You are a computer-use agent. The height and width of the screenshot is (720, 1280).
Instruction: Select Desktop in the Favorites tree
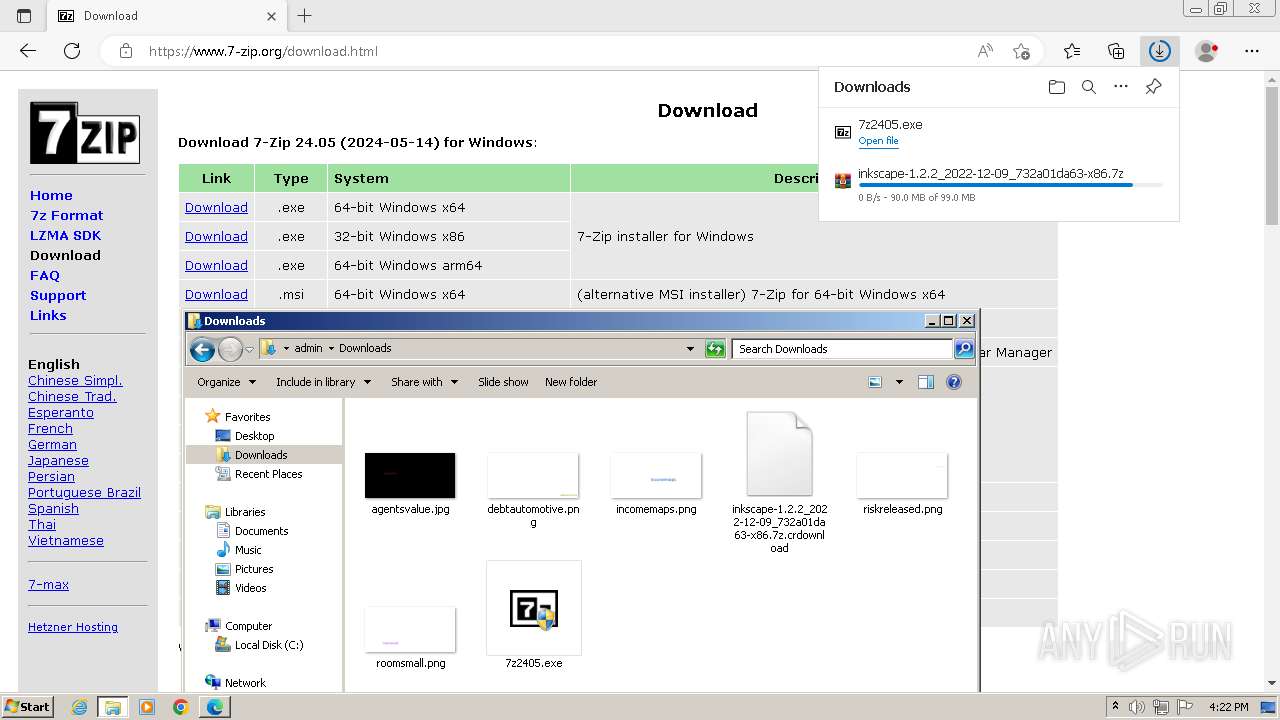pyautogui.click(x=254, y=436)
